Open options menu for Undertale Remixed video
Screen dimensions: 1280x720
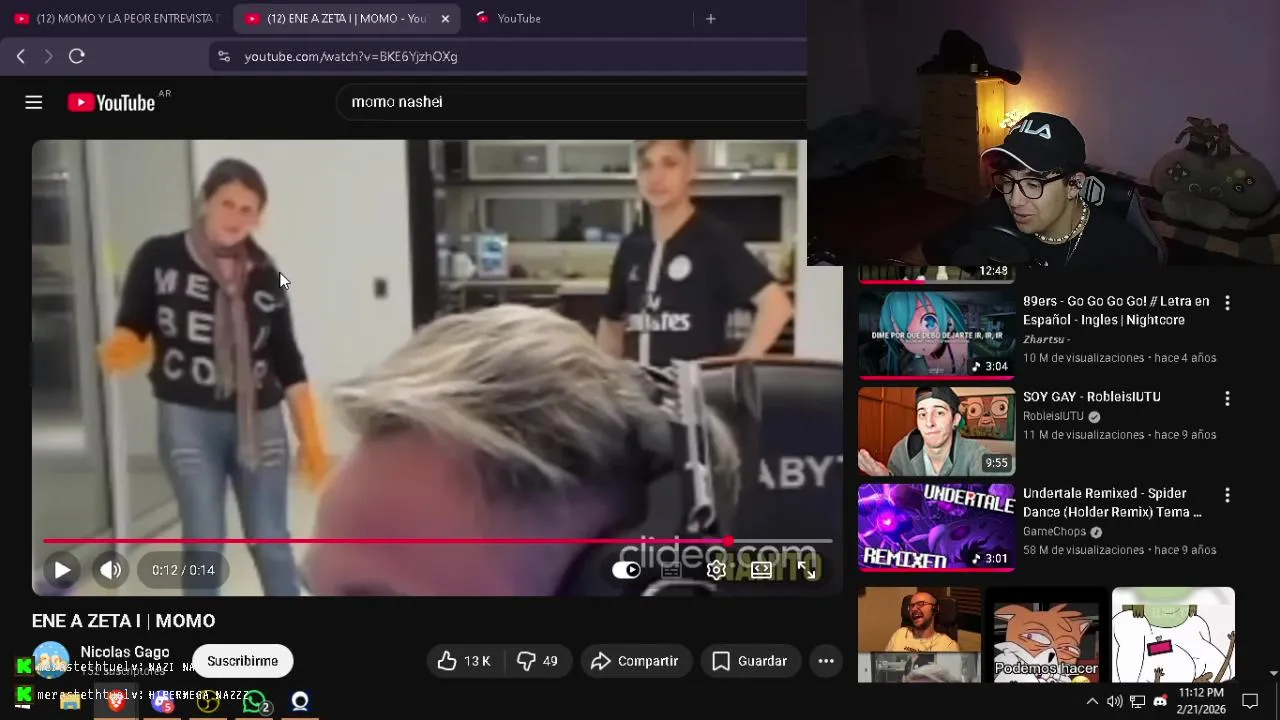[1227, 495]
